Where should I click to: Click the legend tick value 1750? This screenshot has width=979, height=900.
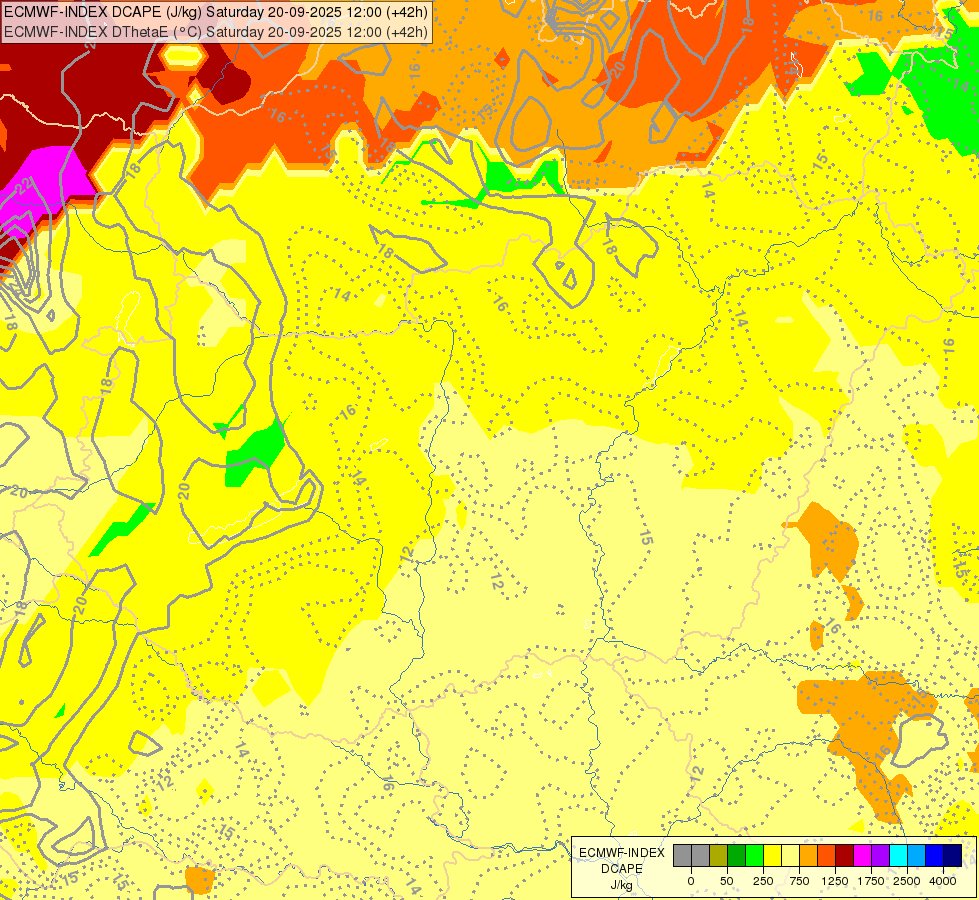(871, 881)
